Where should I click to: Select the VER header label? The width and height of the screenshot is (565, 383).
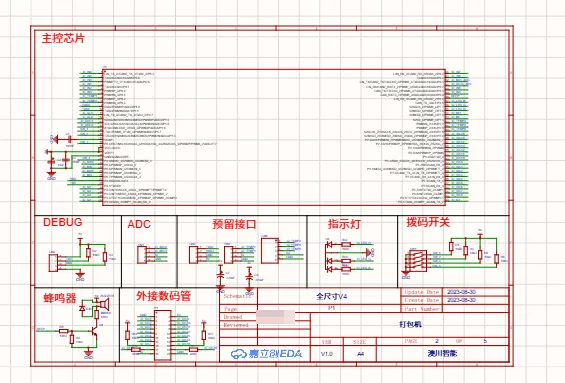326,341
